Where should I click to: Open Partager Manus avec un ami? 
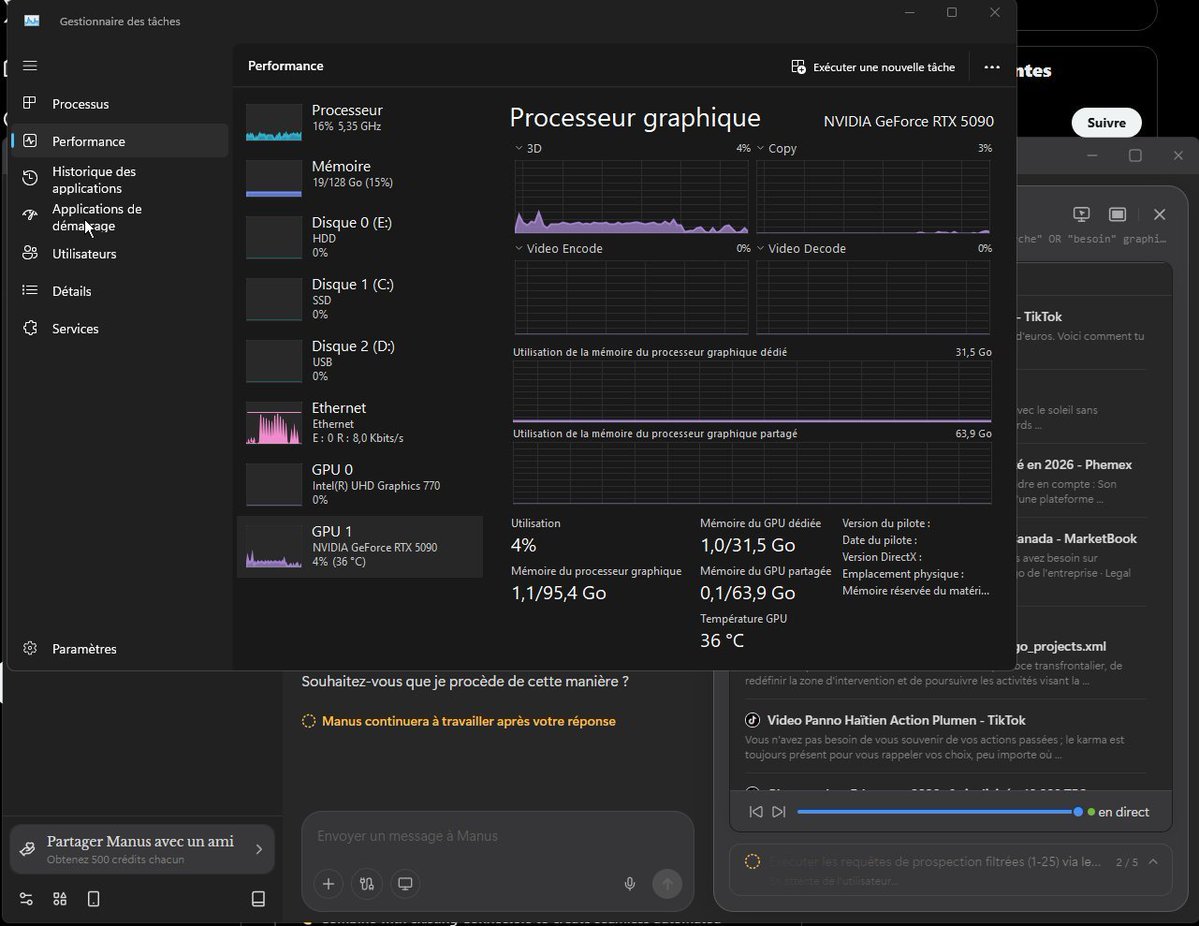point(142,850)
